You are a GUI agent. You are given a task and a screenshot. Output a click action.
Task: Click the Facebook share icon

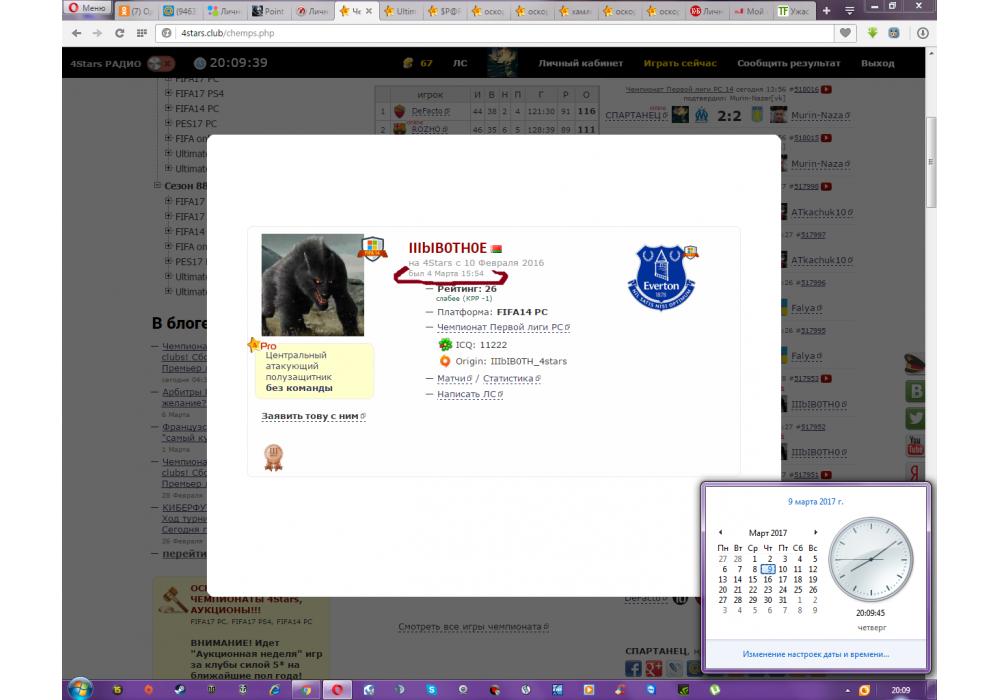pyautogui.click(x=633, y=668)
